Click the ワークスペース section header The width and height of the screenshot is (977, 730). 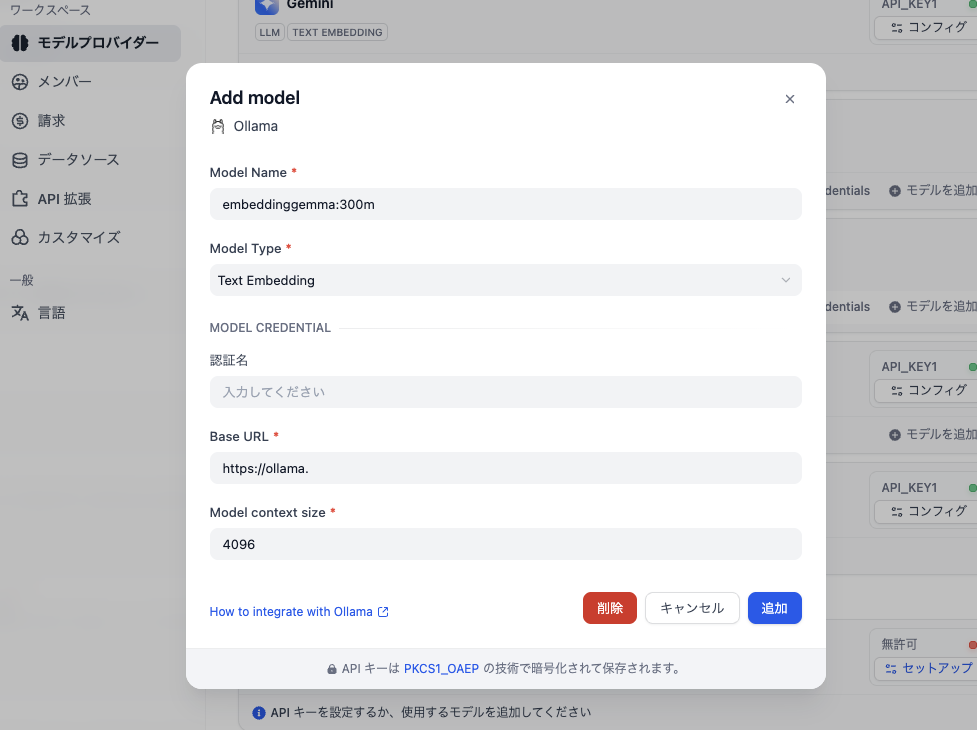pyautogui.click(x=50, y=10)
